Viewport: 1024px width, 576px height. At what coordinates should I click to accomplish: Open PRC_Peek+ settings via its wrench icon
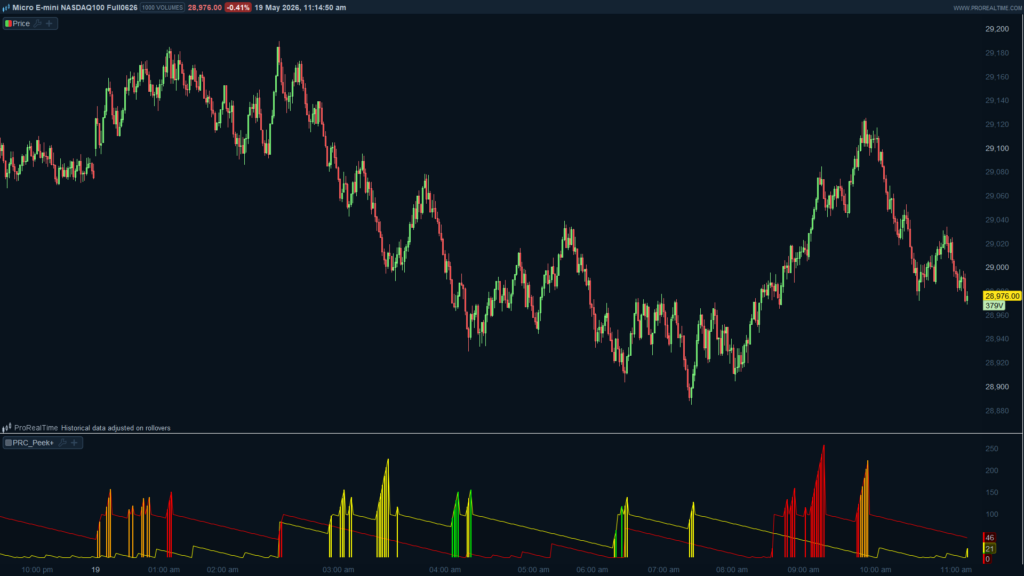tap(63, 443)
